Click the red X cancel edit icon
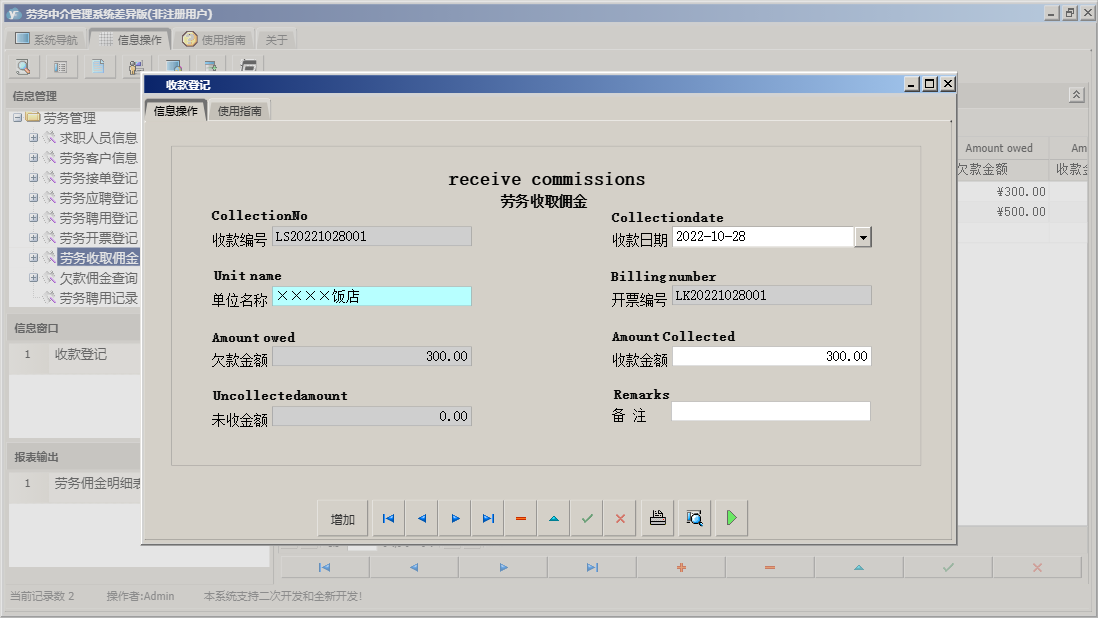 (620, 519)
